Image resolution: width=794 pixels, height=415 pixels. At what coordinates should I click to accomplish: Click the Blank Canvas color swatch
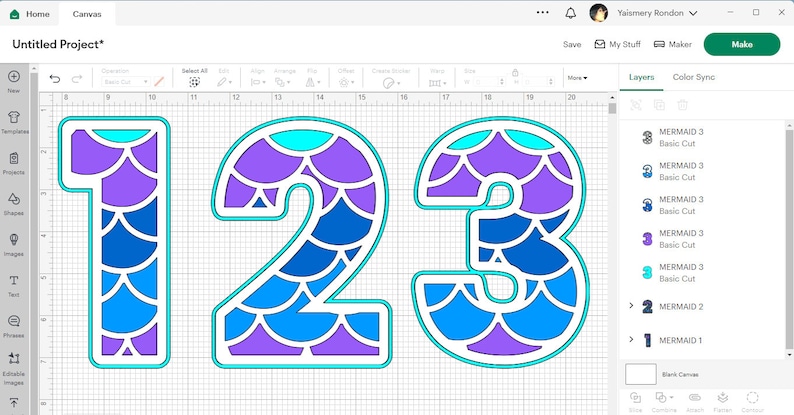point(641,375)
